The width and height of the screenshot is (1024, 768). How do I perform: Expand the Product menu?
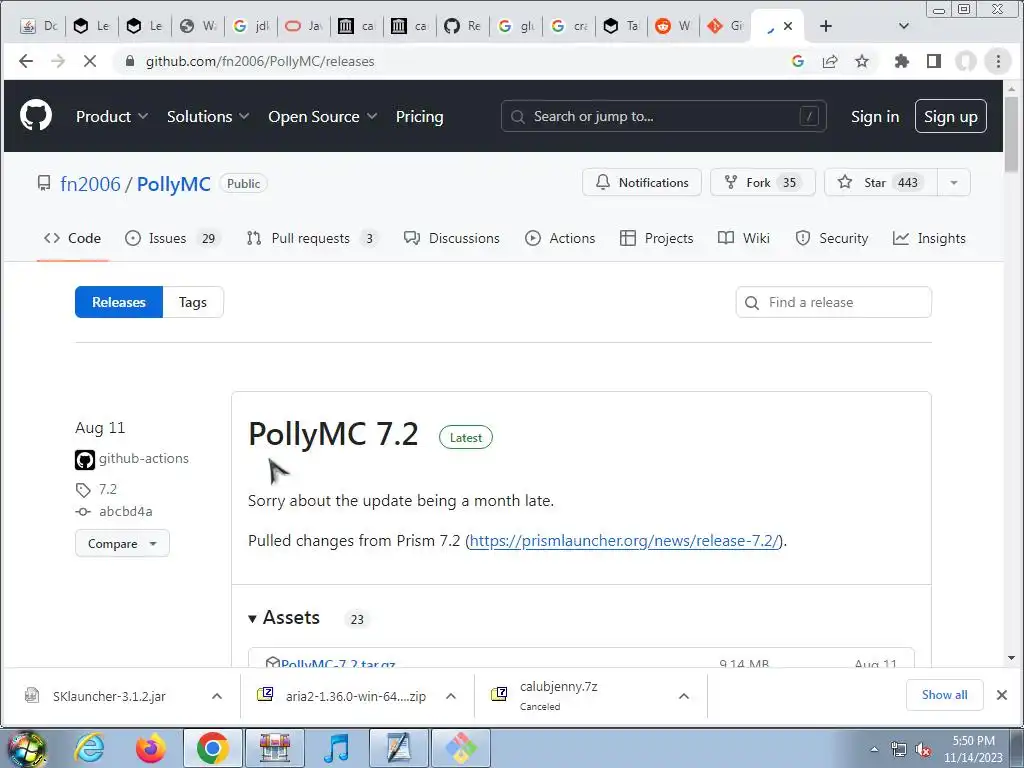(112, 116)
